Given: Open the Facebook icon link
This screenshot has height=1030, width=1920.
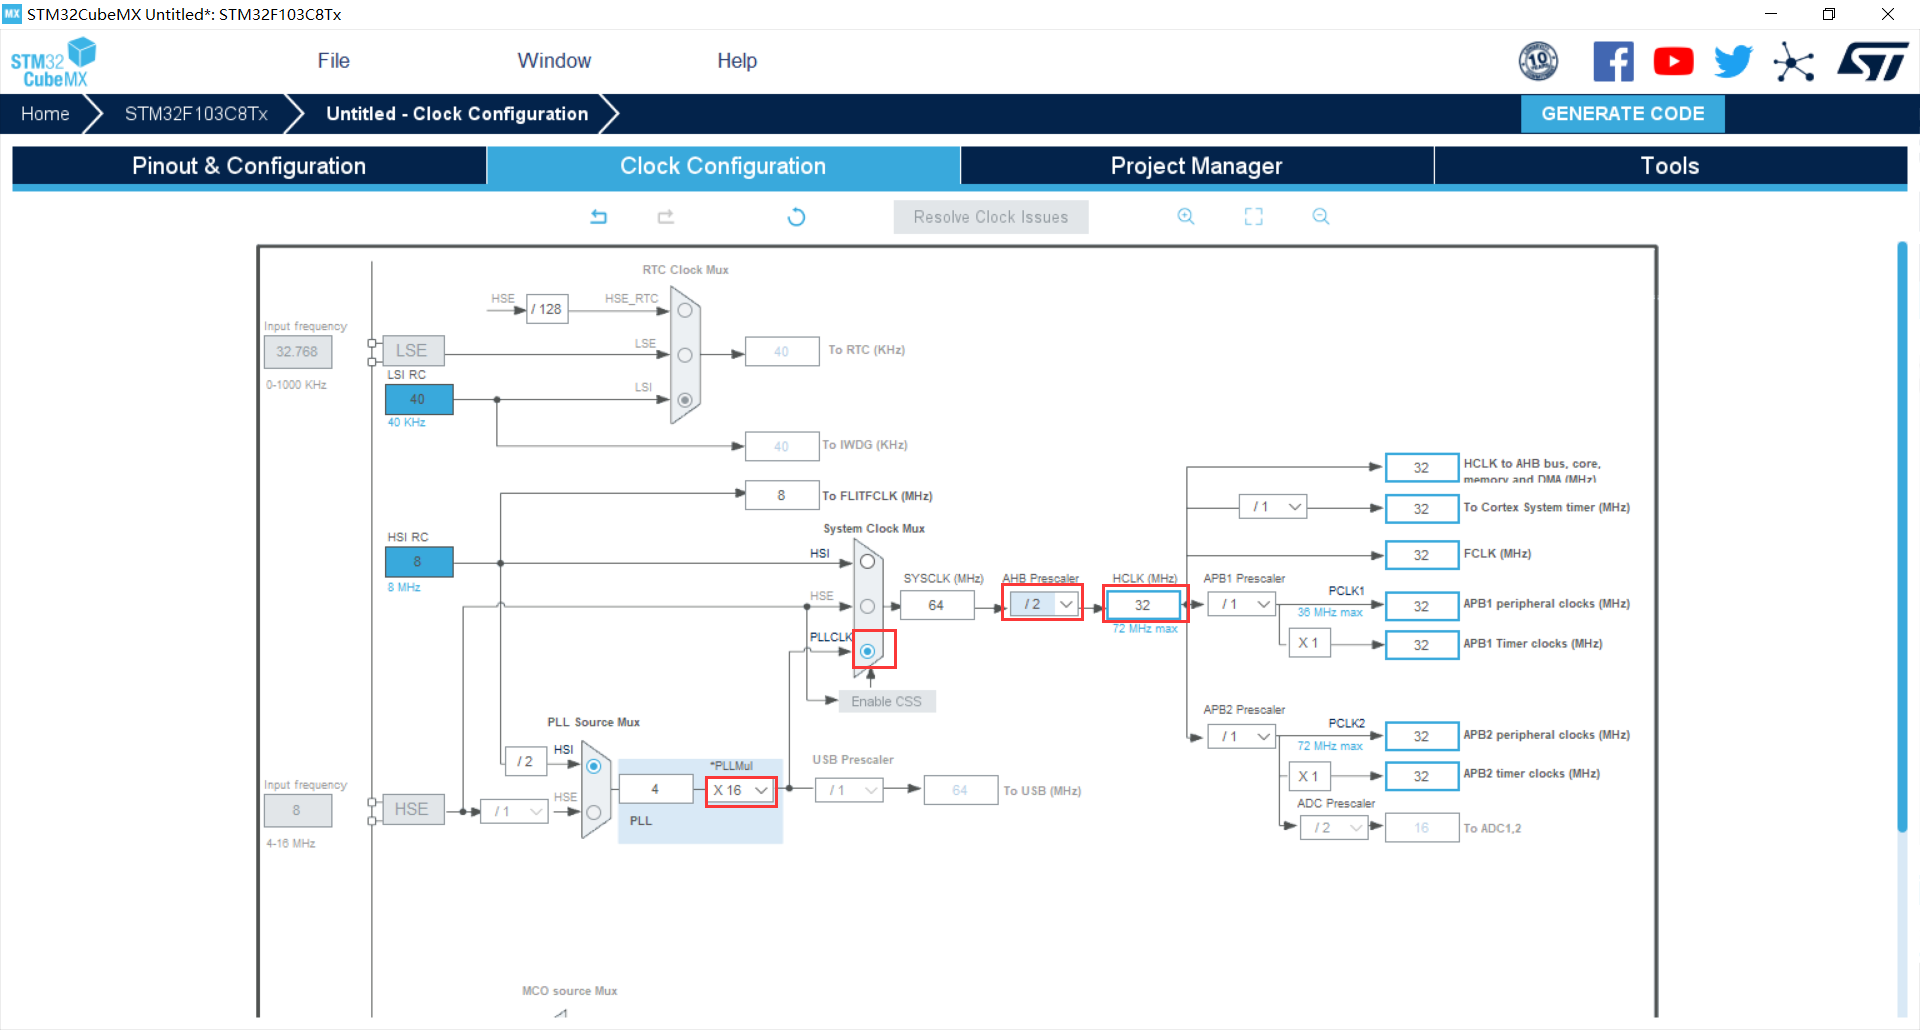Looking at the screenshot, I should click(1613, 62).
